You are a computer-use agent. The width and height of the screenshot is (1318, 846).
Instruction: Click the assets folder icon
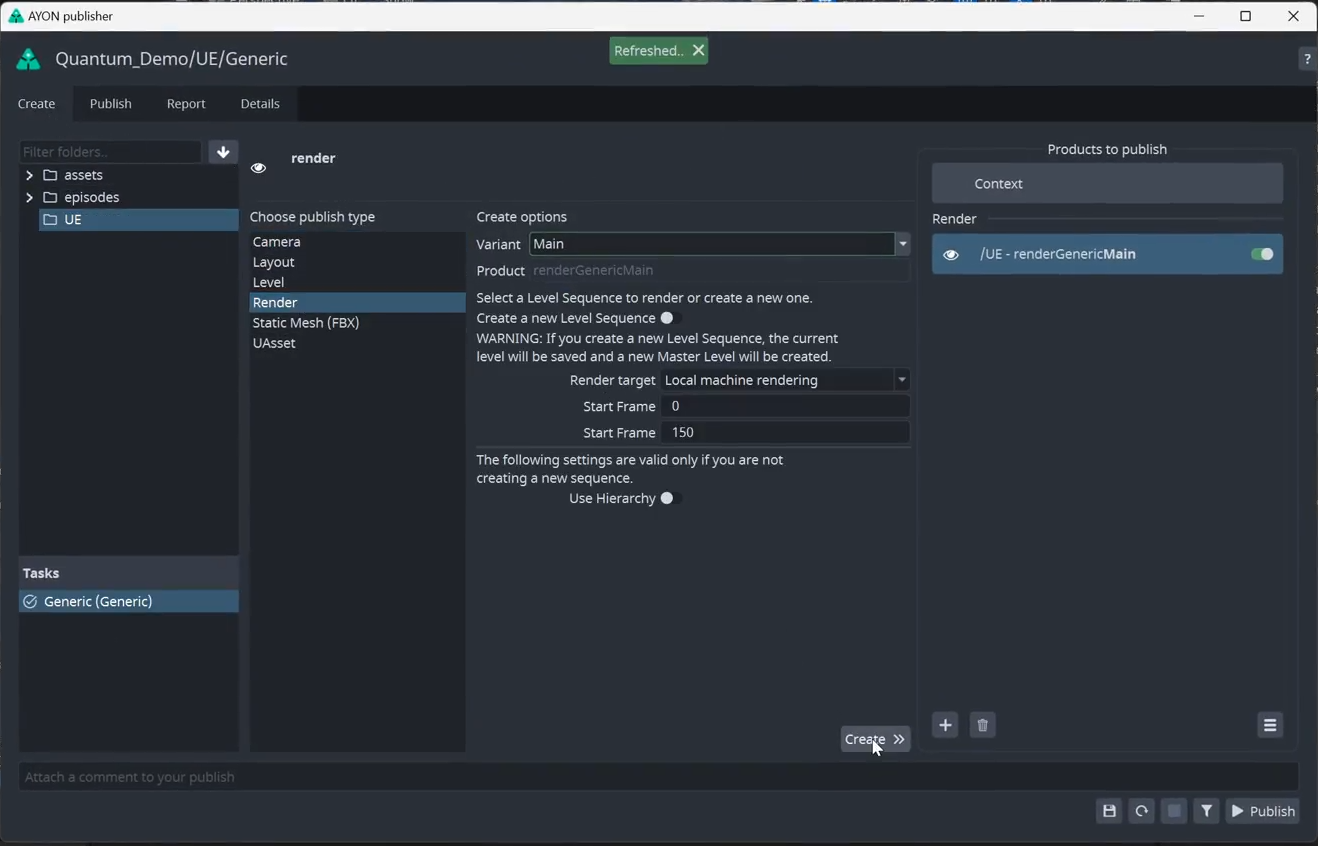pyautogui.click(x=50, y=175)
